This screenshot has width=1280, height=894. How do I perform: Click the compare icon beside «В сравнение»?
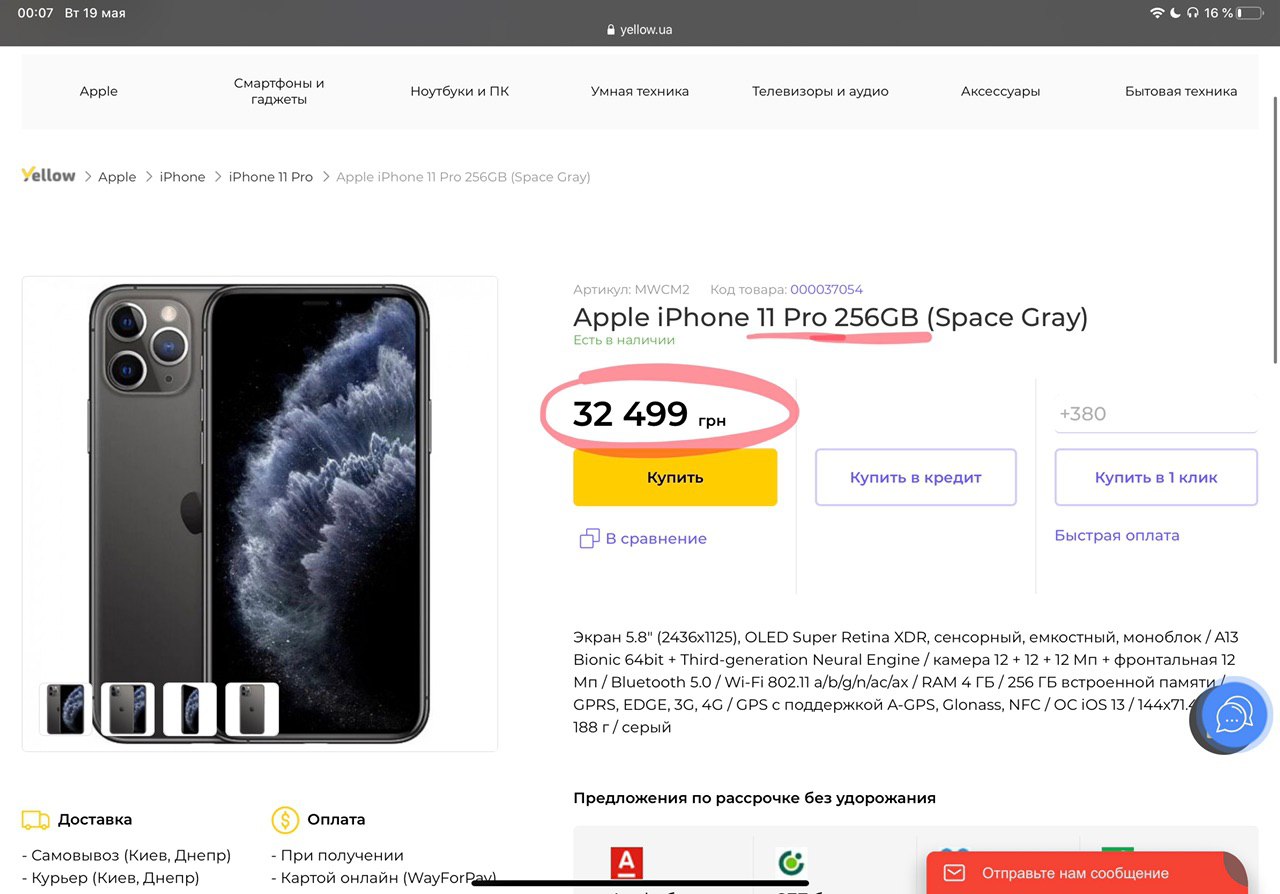589,539
